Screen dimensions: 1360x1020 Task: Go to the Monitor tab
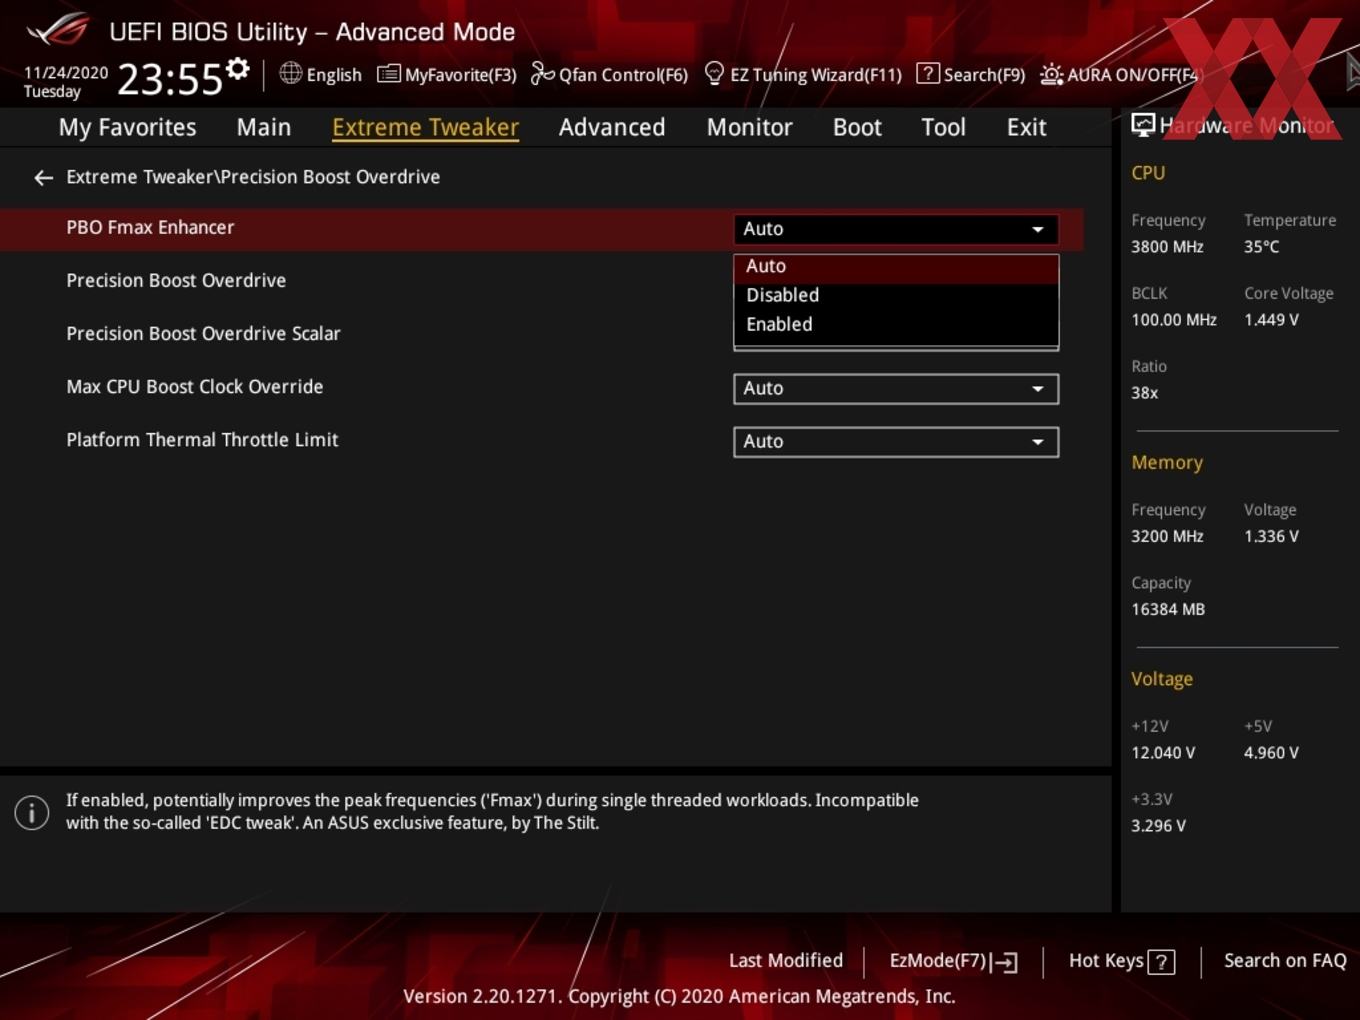point(749,127)
